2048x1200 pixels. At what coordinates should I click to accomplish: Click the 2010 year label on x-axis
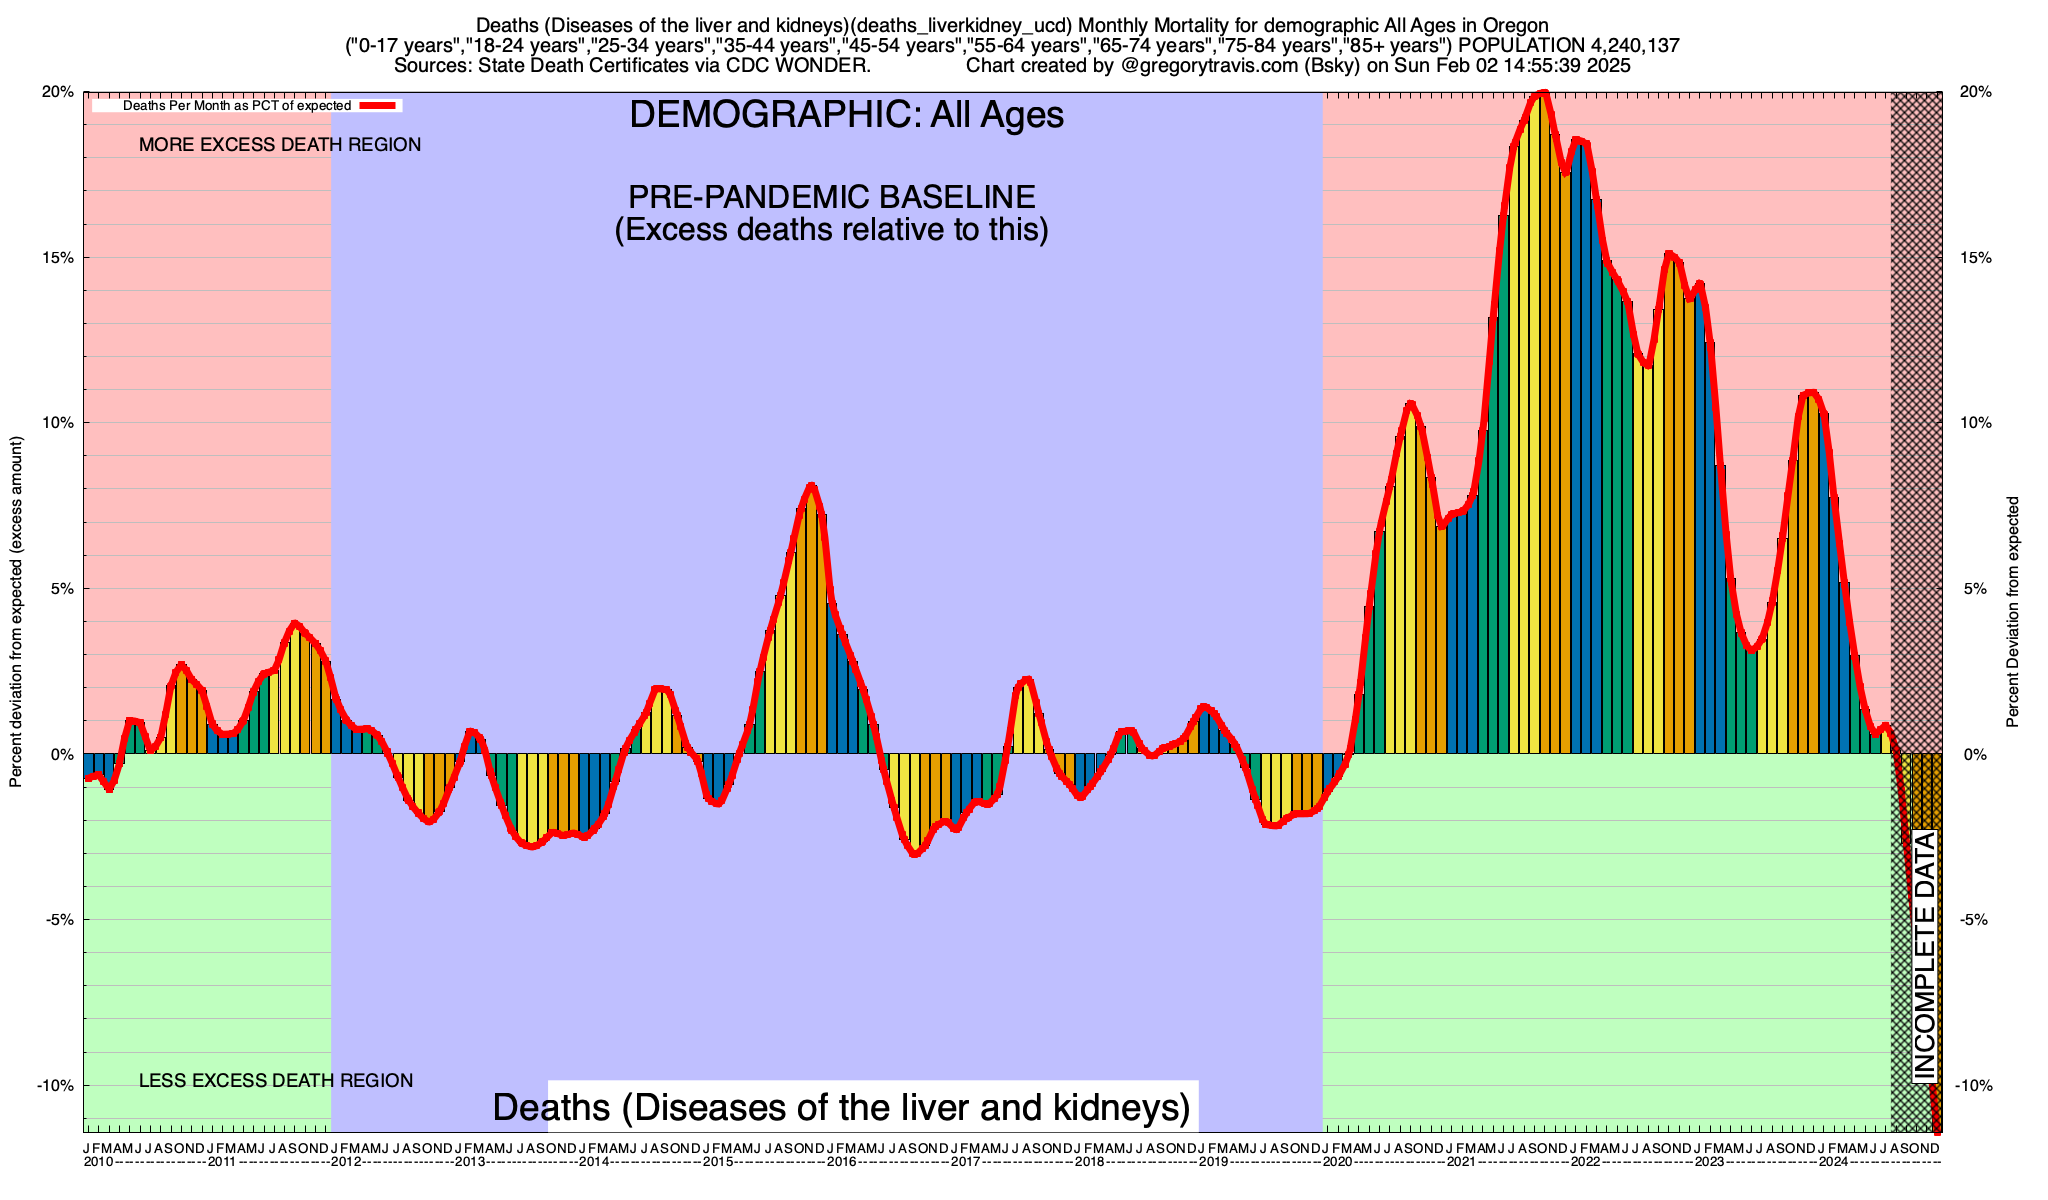[98, 1162]
